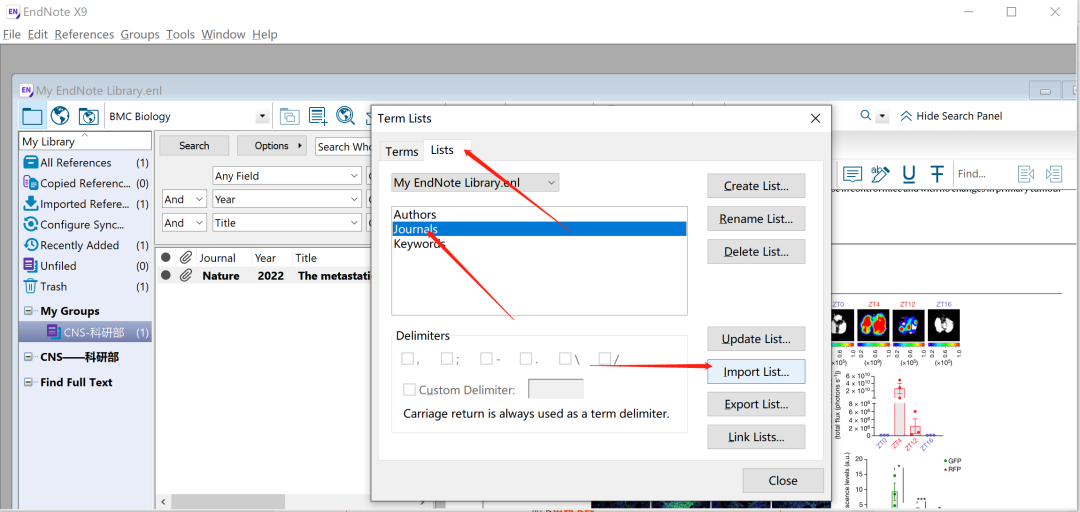1080x512 pixels.
Task: Enable the period delimiter checkbox
Action: pos(526,358)
